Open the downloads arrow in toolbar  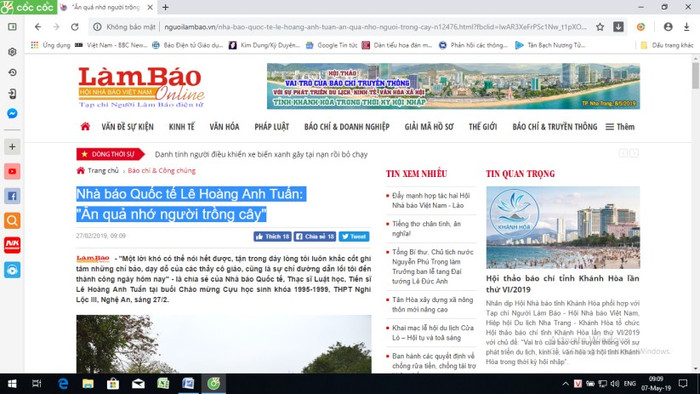(687, 27)
